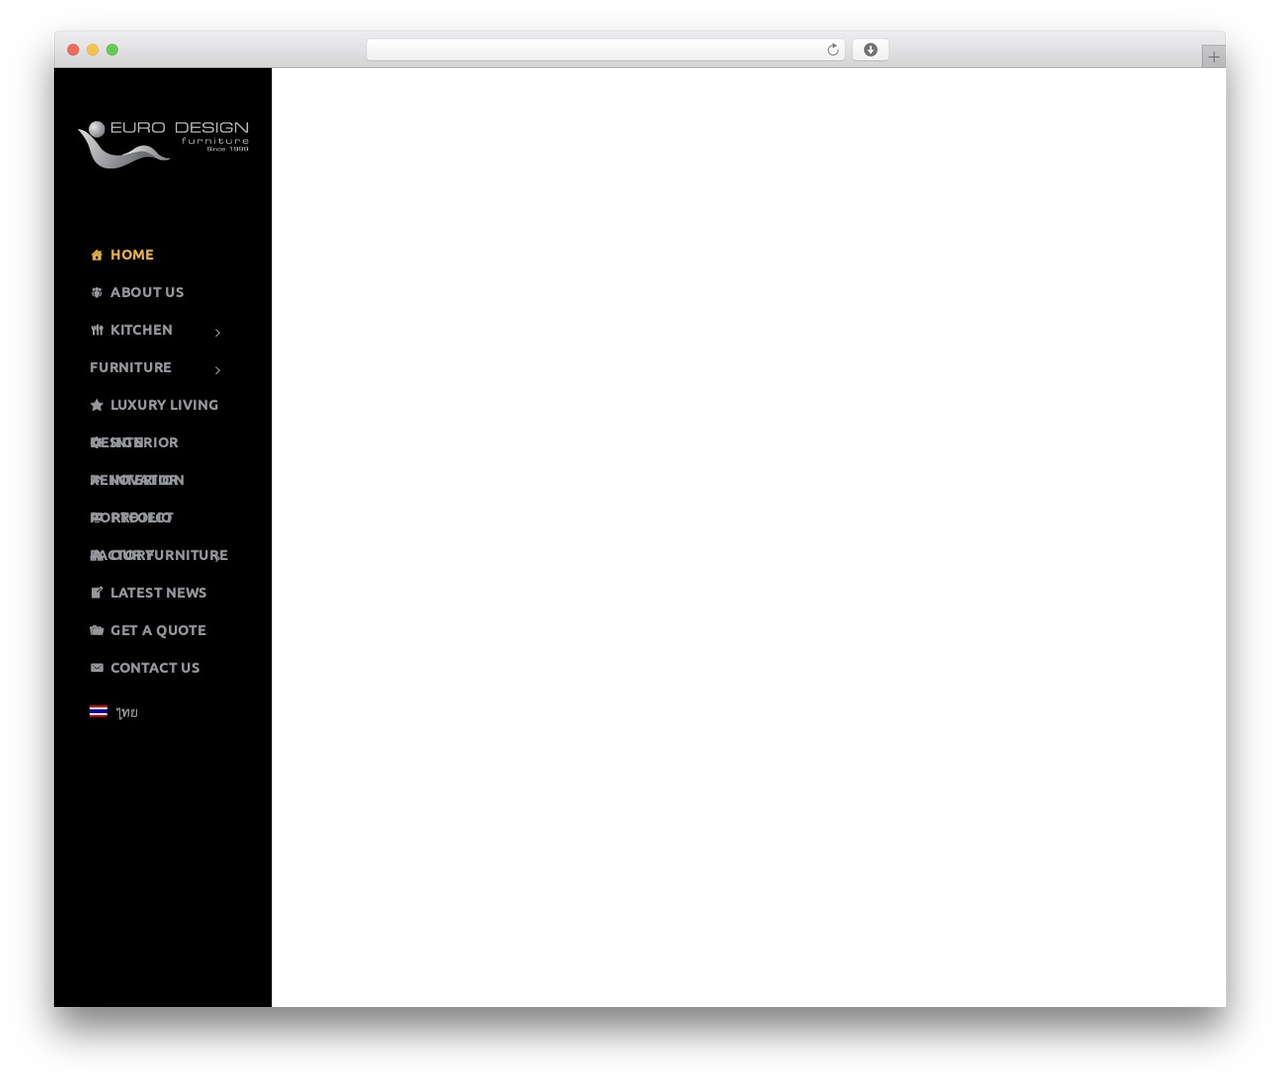The height and width of the screenshot is (1084, 1280).
Task: Select the Furniture menu label
Action: pos(131,368)
